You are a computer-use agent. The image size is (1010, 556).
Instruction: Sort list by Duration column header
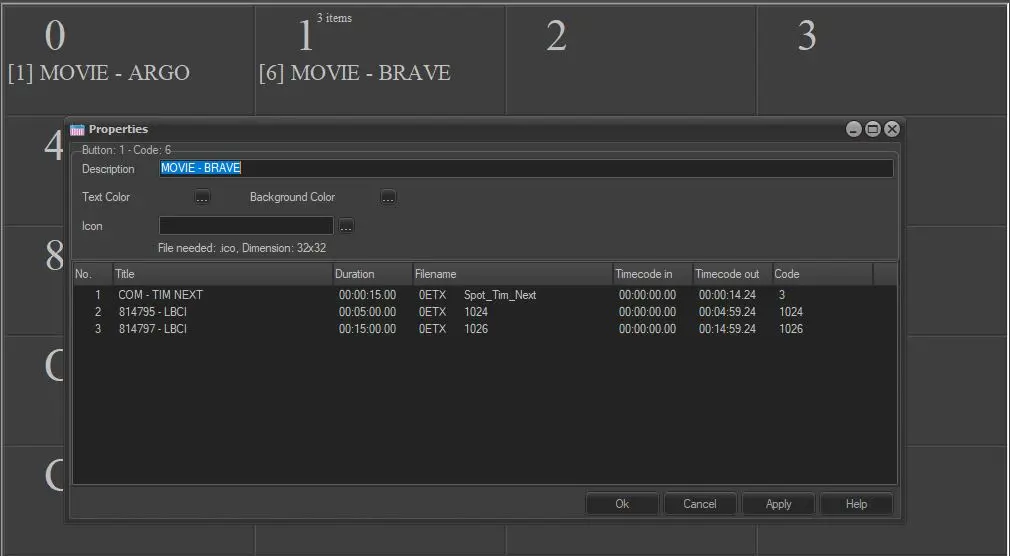(372, 274)
